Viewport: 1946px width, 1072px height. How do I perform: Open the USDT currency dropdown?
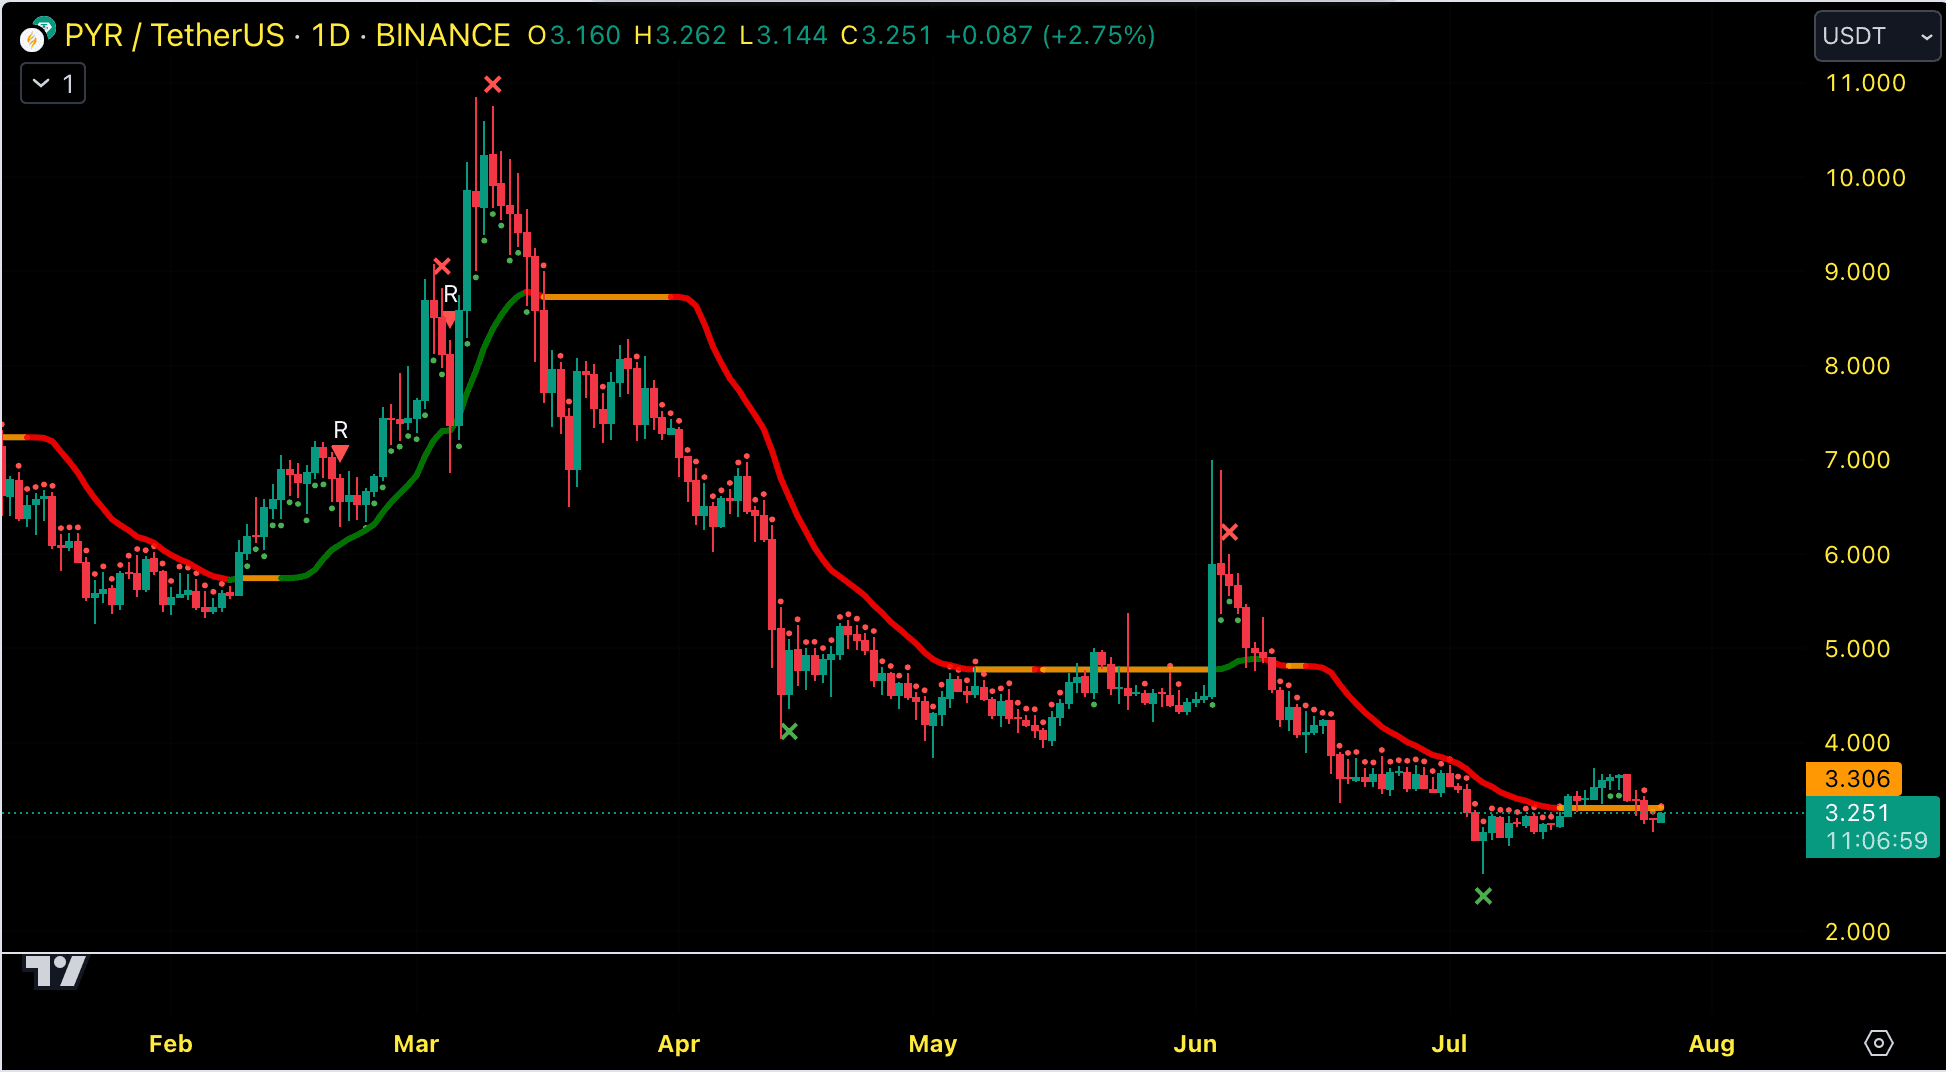click(x=1877, y=36)
